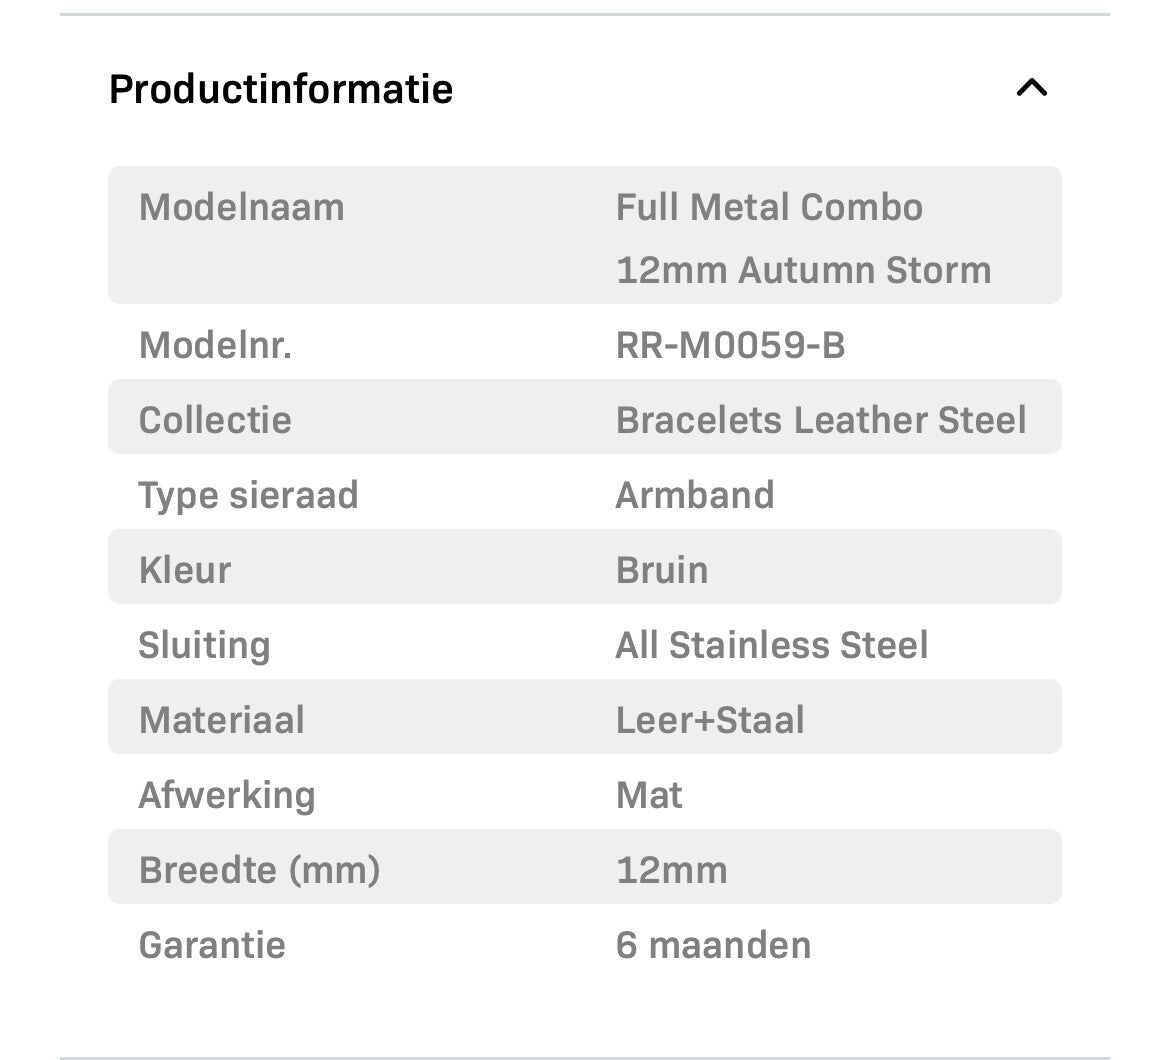Select the Sluiting label
This screenshot has height=1060, width=1170.
coord(204,645)
